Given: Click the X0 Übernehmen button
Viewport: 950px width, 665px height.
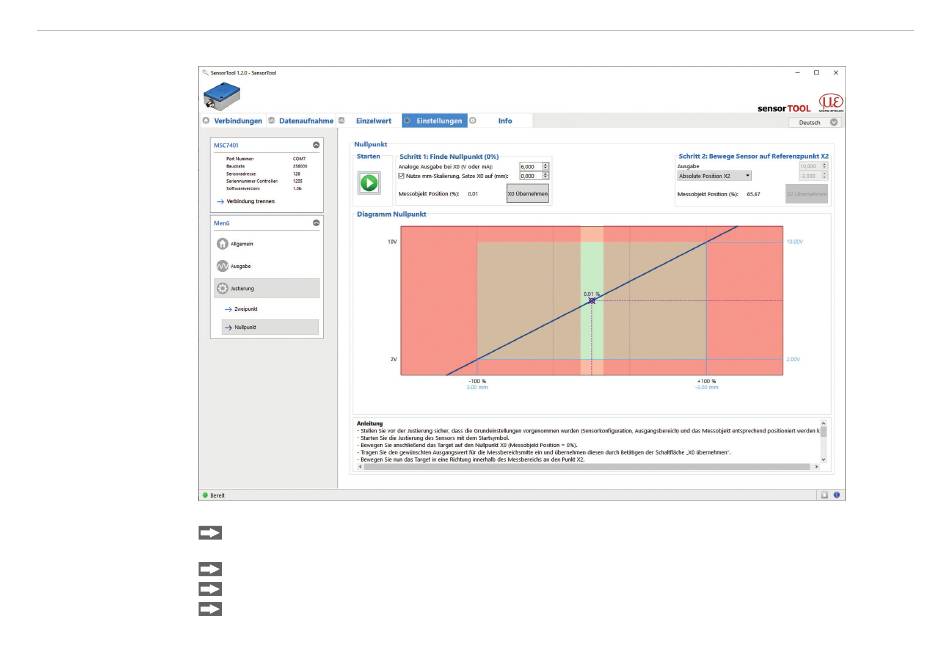Looking at the screenshot, I should [x=528, y=194].
